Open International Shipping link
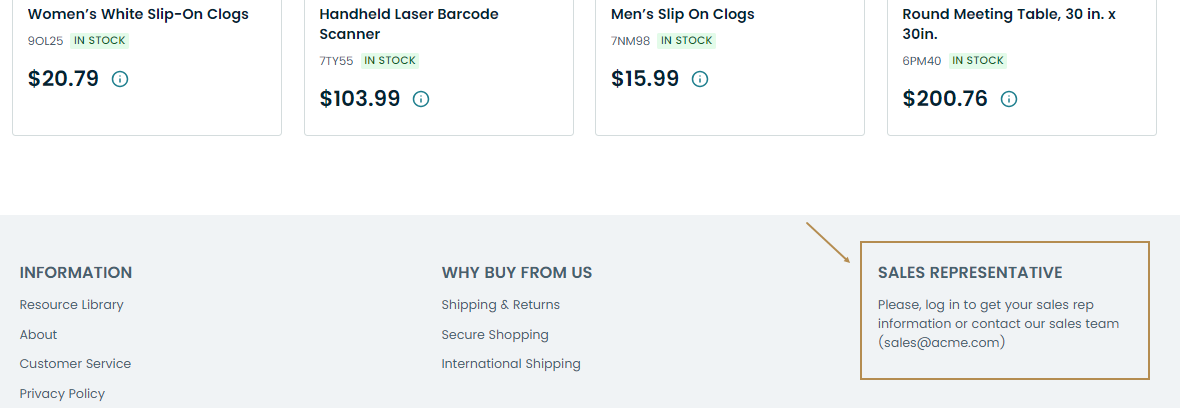This screenshot has height=408, width=1180. [x=510, y=364]
